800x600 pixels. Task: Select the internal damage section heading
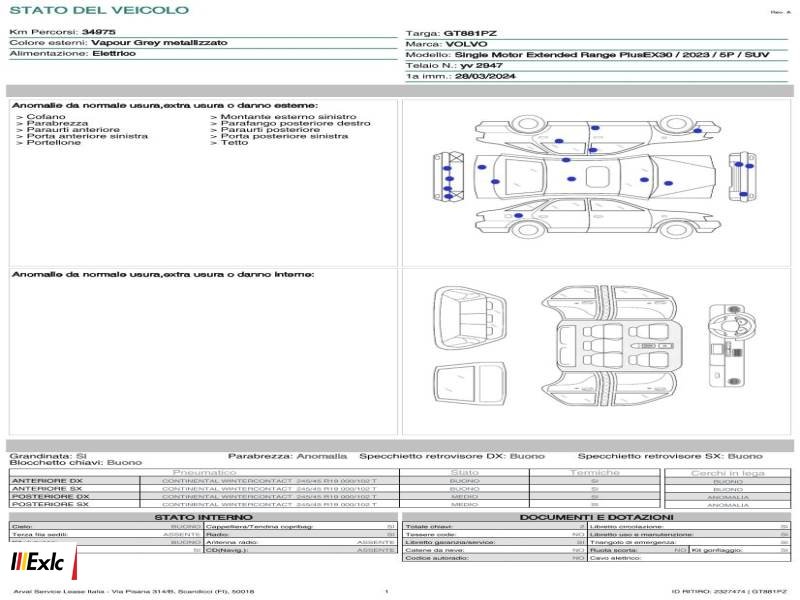[163, 274]
